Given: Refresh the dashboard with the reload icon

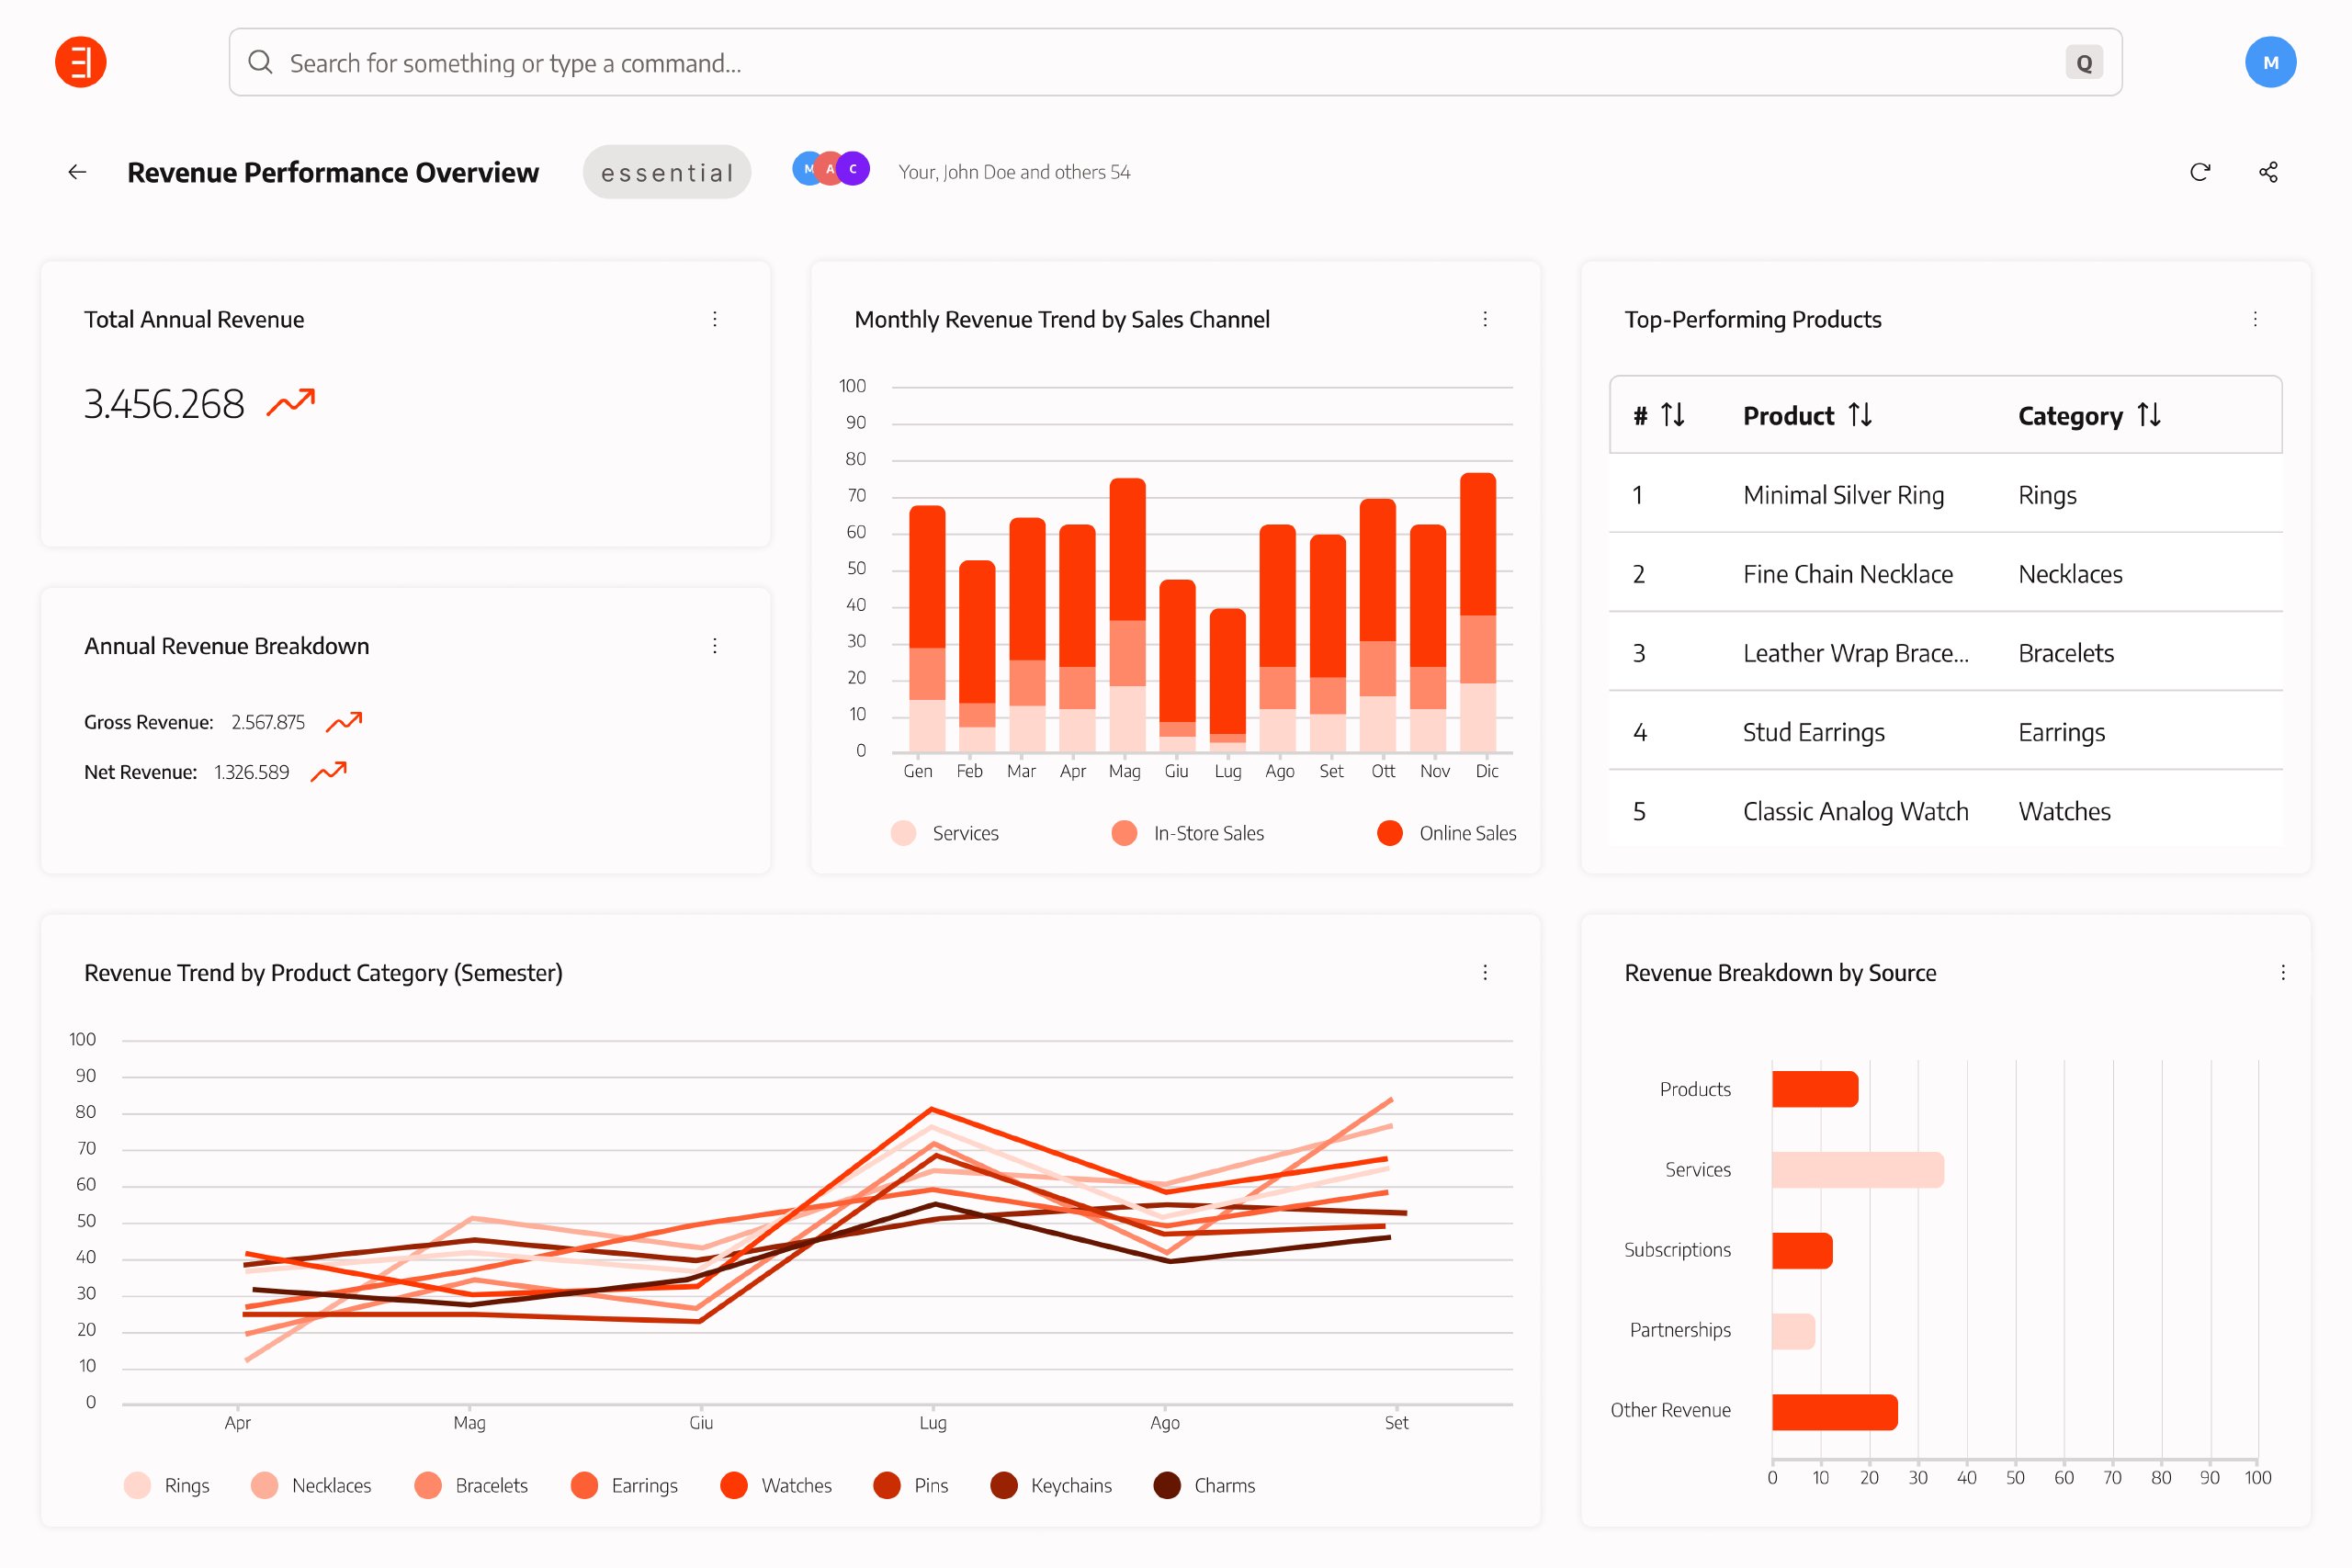Looking at the screenshot, I should click(2199, 172).
